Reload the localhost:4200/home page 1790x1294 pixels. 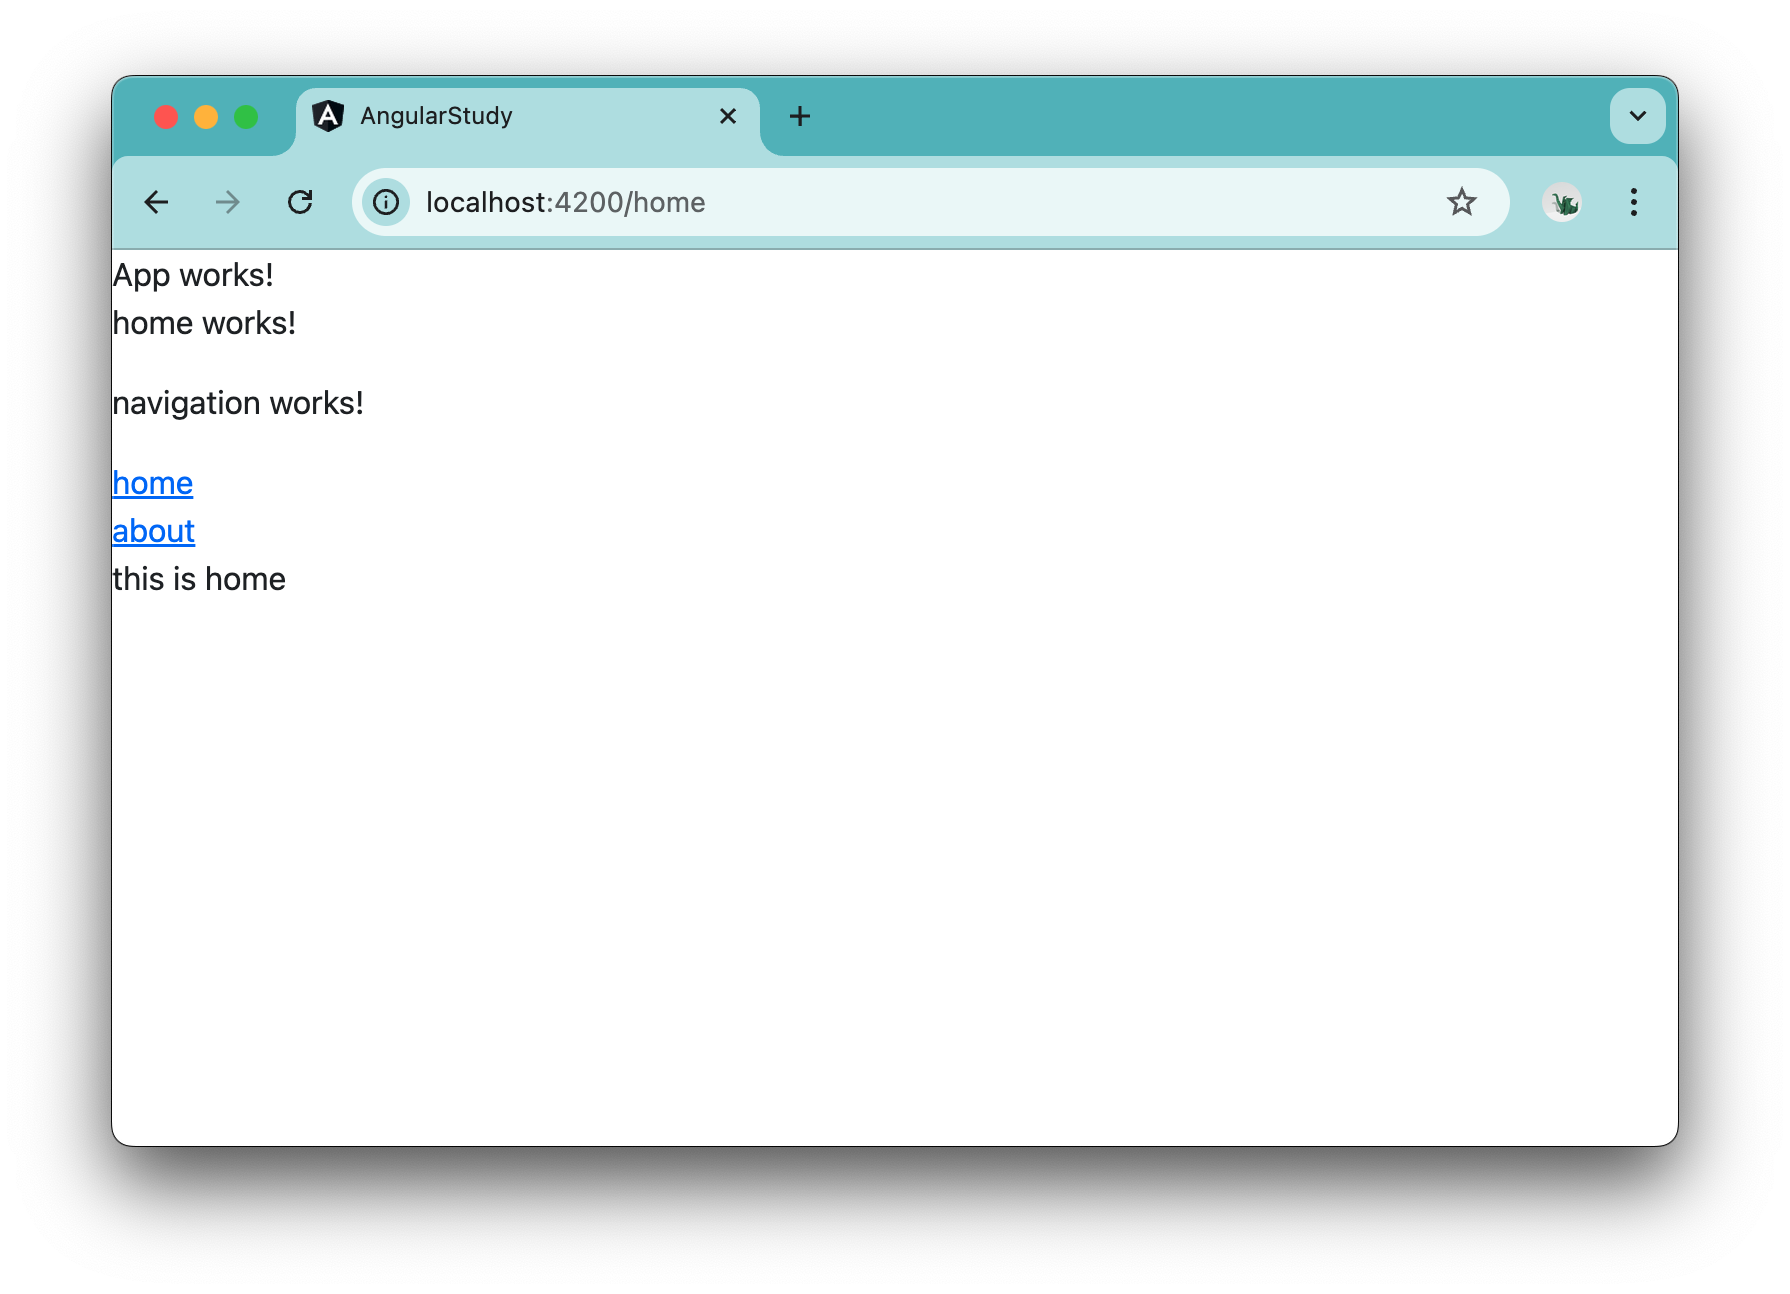click(301, 202)
